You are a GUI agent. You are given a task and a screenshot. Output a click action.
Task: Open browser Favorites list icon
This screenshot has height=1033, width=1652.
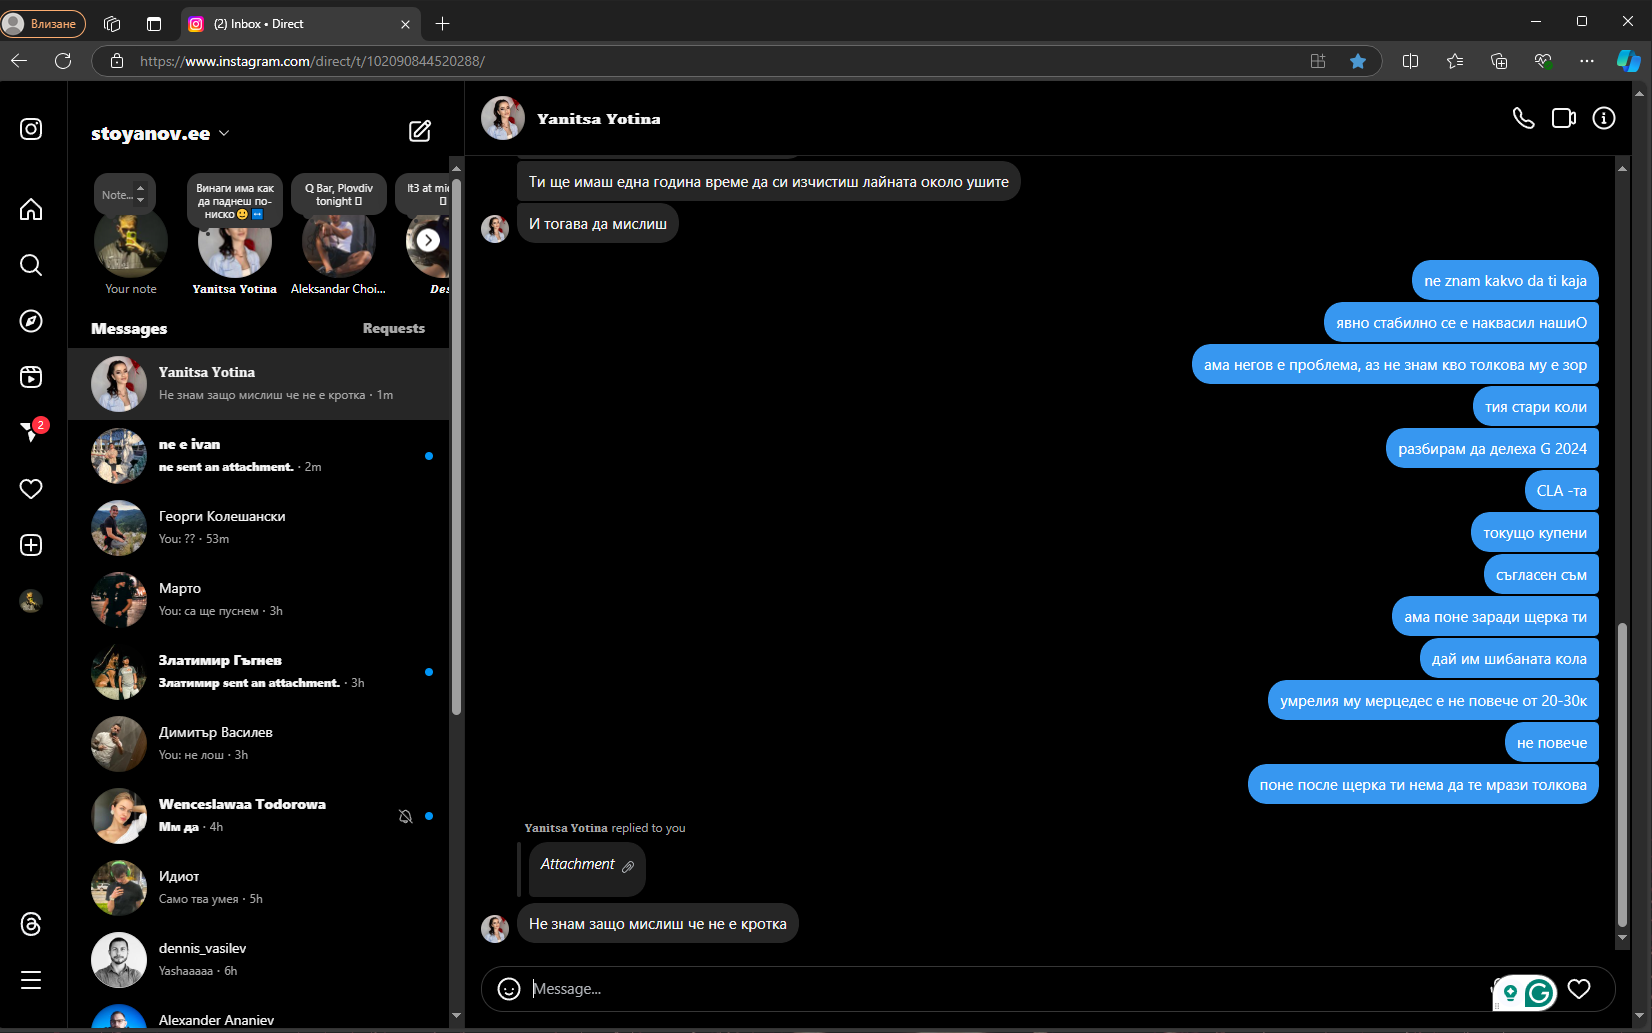click(1455, 61)
